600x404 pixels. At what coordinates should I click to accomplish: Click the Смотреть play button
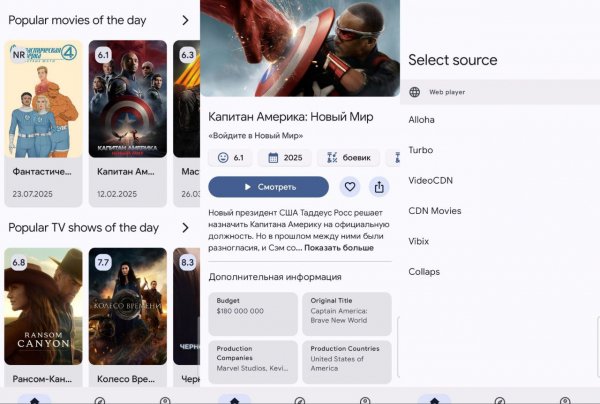pyautogui.click(x=268, y=187)
